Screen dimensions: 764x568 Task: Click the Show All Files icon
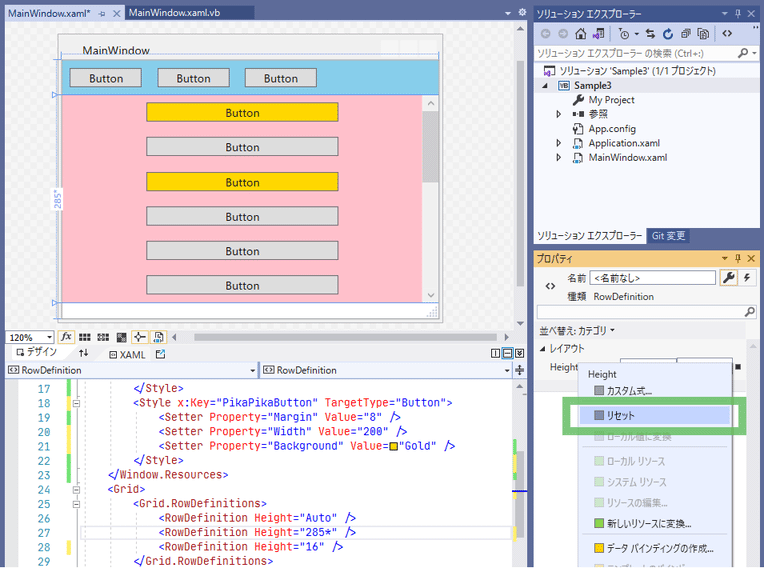point(704,33)
